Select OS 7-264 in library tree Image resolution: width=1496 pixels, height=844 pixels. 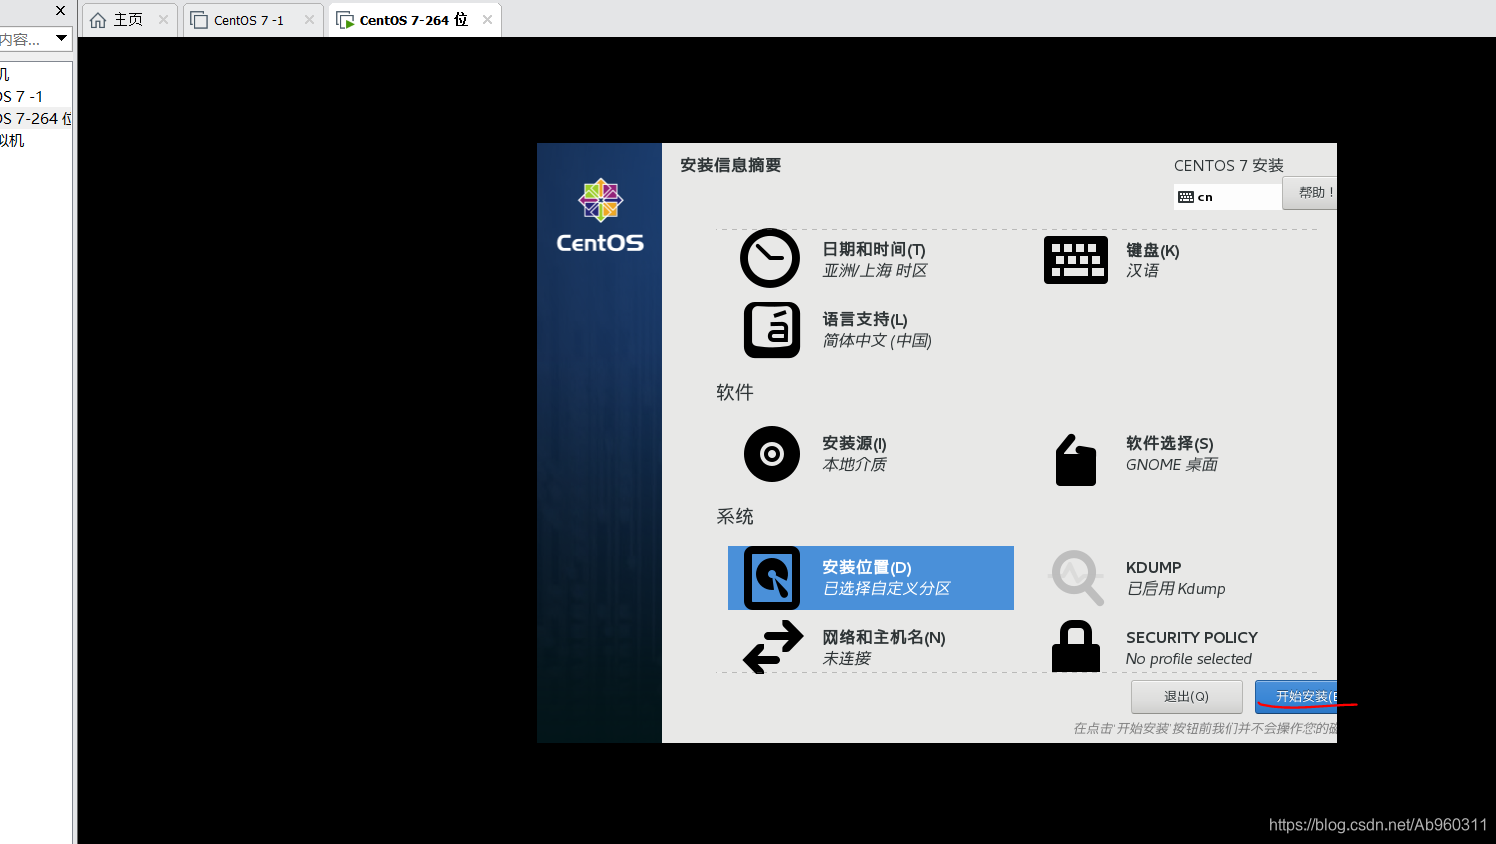36,118
